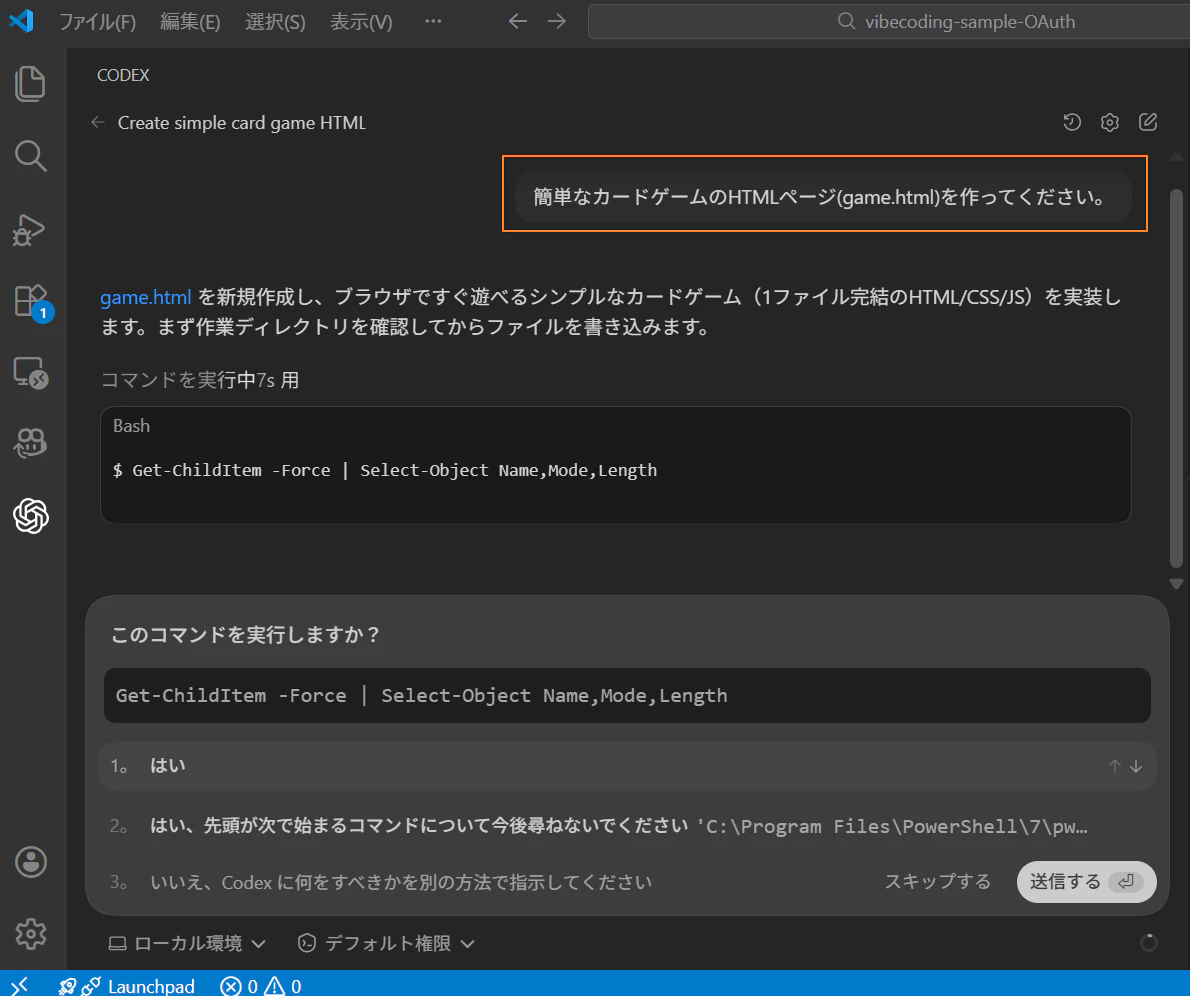
Task: Open the Copilot chat icon in activity bar
Action: coord(30,443)
